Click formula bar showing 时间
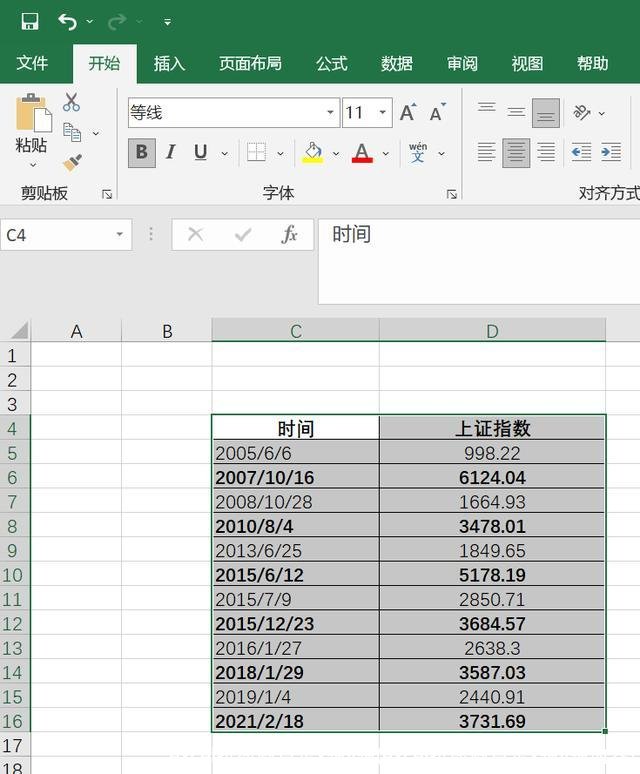The width and height of the screenshot is (640, 774). coord(479,262)
